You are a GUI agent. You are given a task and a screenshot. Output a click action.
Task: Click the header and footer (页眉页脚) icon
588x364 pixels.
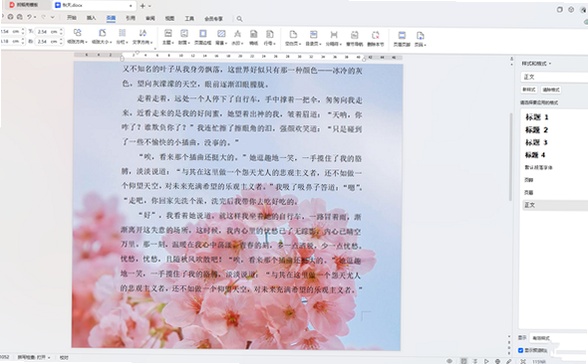pyautogui.click(x=402, y=38)
